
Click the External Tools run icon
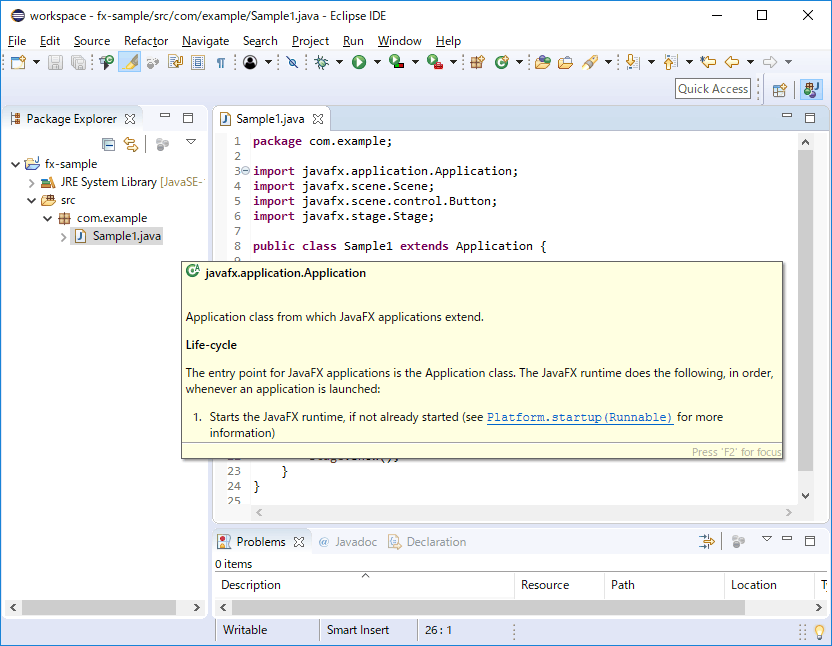pyautogui.click(x=435, y=62)
